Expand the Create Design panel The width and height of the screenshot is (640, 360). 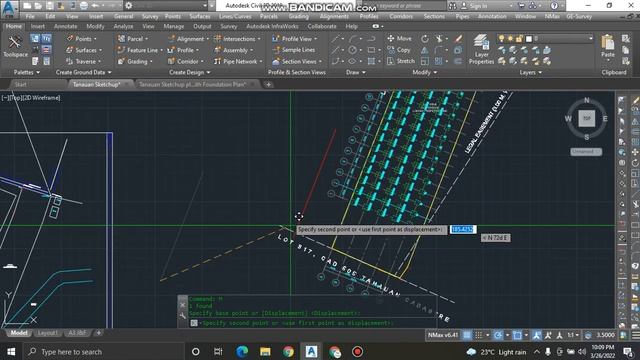(189, 72)
